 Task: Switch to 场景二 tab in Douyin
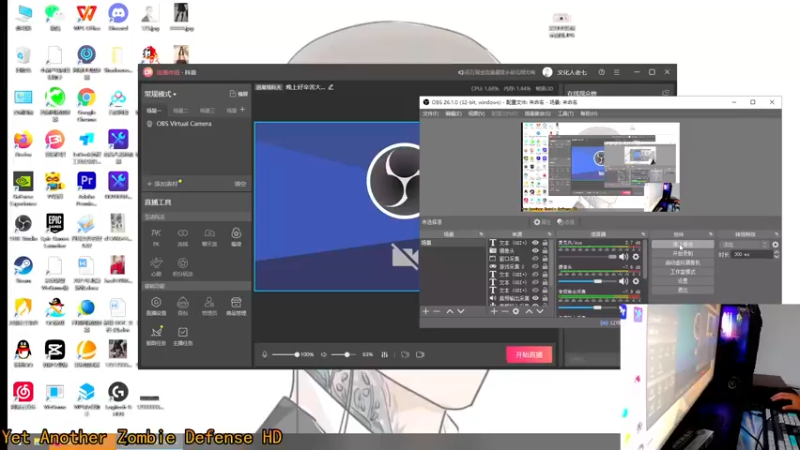click(x=180, y=110)
